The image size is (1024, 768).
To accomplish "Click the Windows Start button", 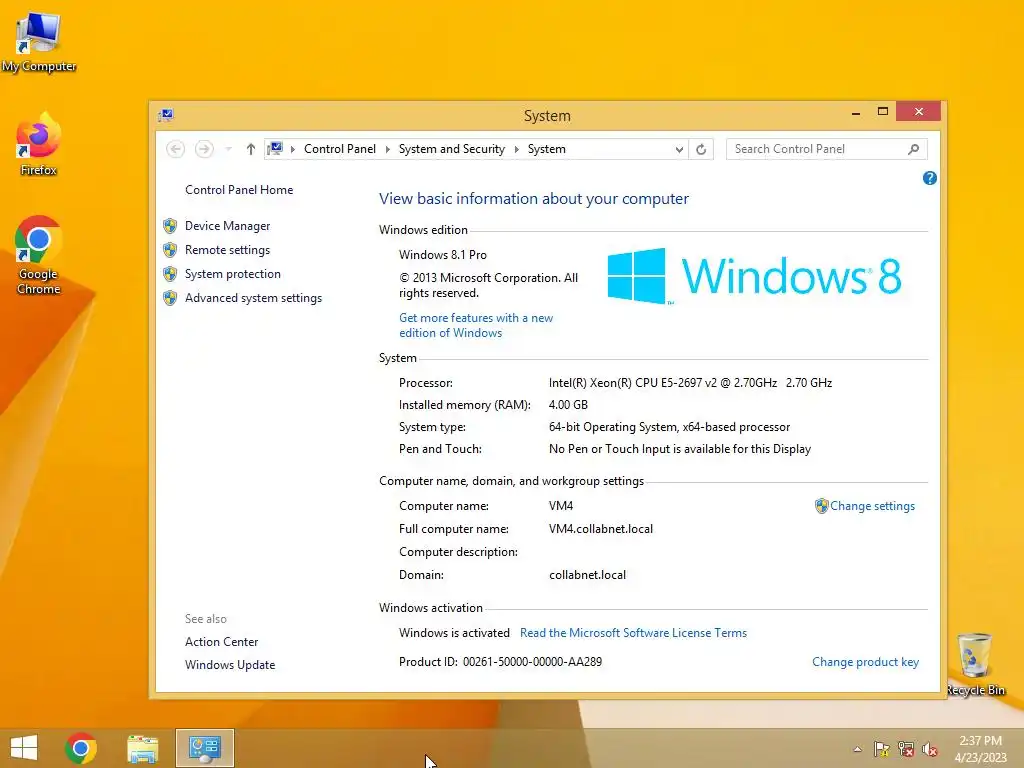I will (x=24, y=748).
